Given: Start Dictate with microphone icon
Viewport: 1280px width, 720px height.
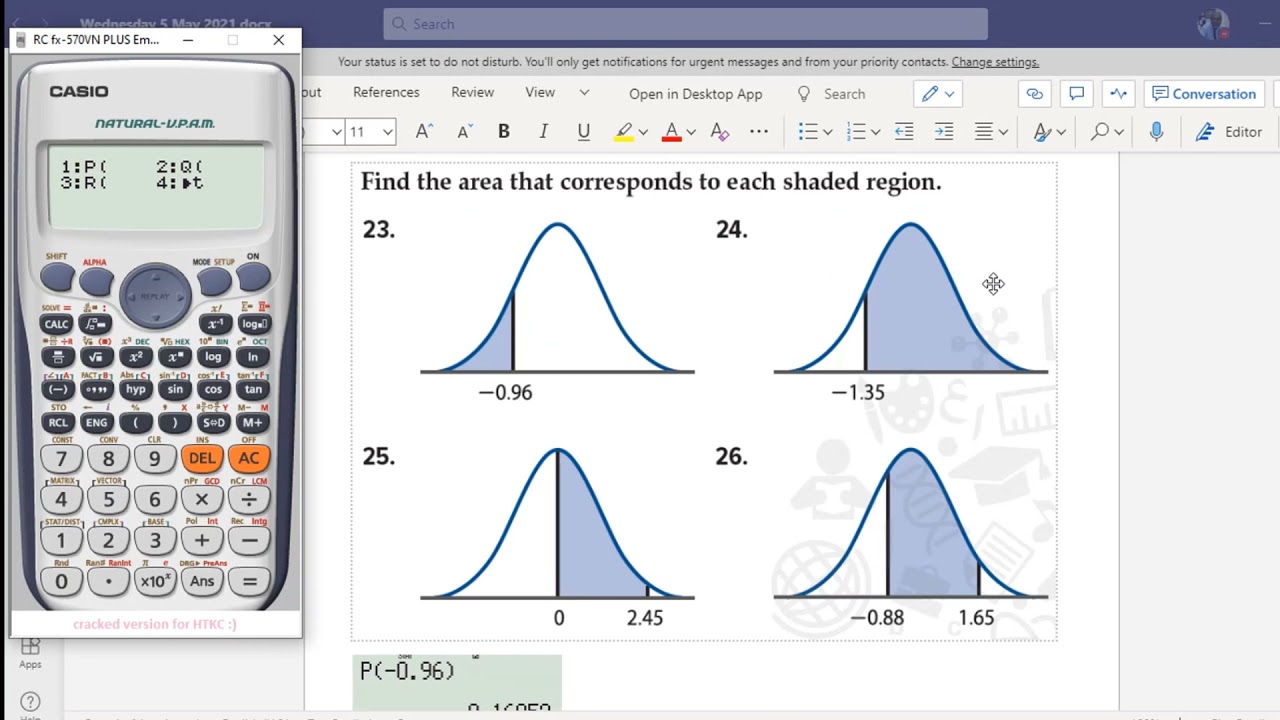Looking at the screenshot, I should (x=1157, y=132).
